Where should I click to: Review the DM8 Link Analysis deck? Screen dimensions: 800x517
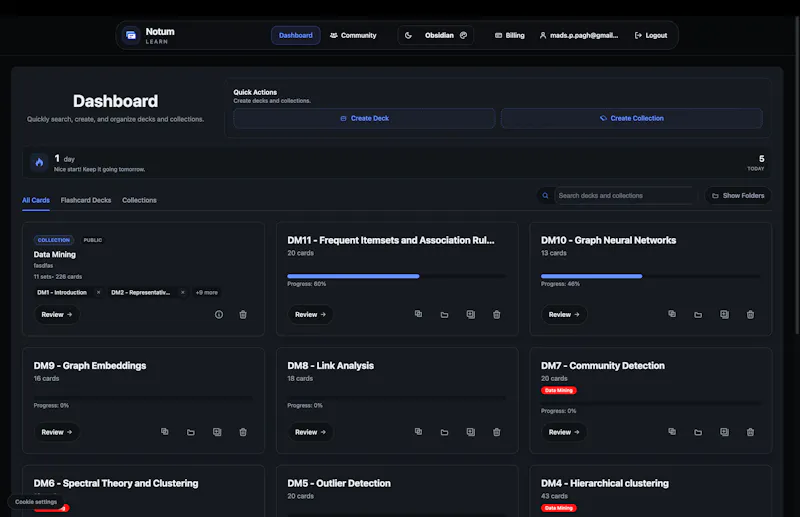click(310, 432)
